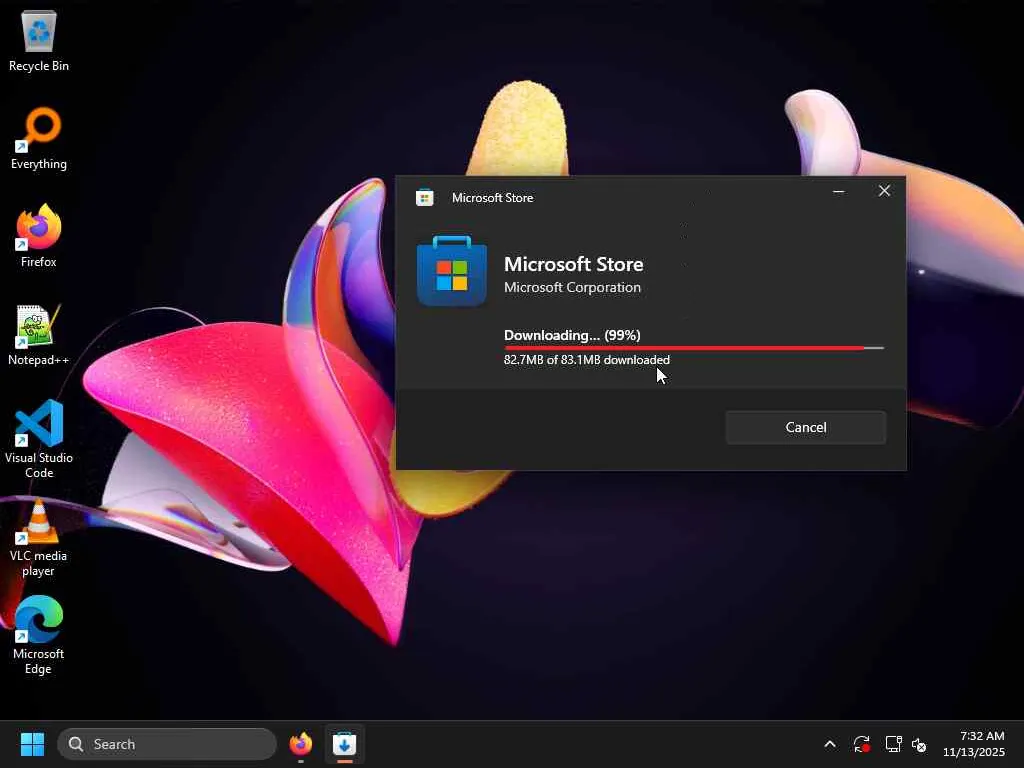Click the taskbar Search box

[167, 744]
